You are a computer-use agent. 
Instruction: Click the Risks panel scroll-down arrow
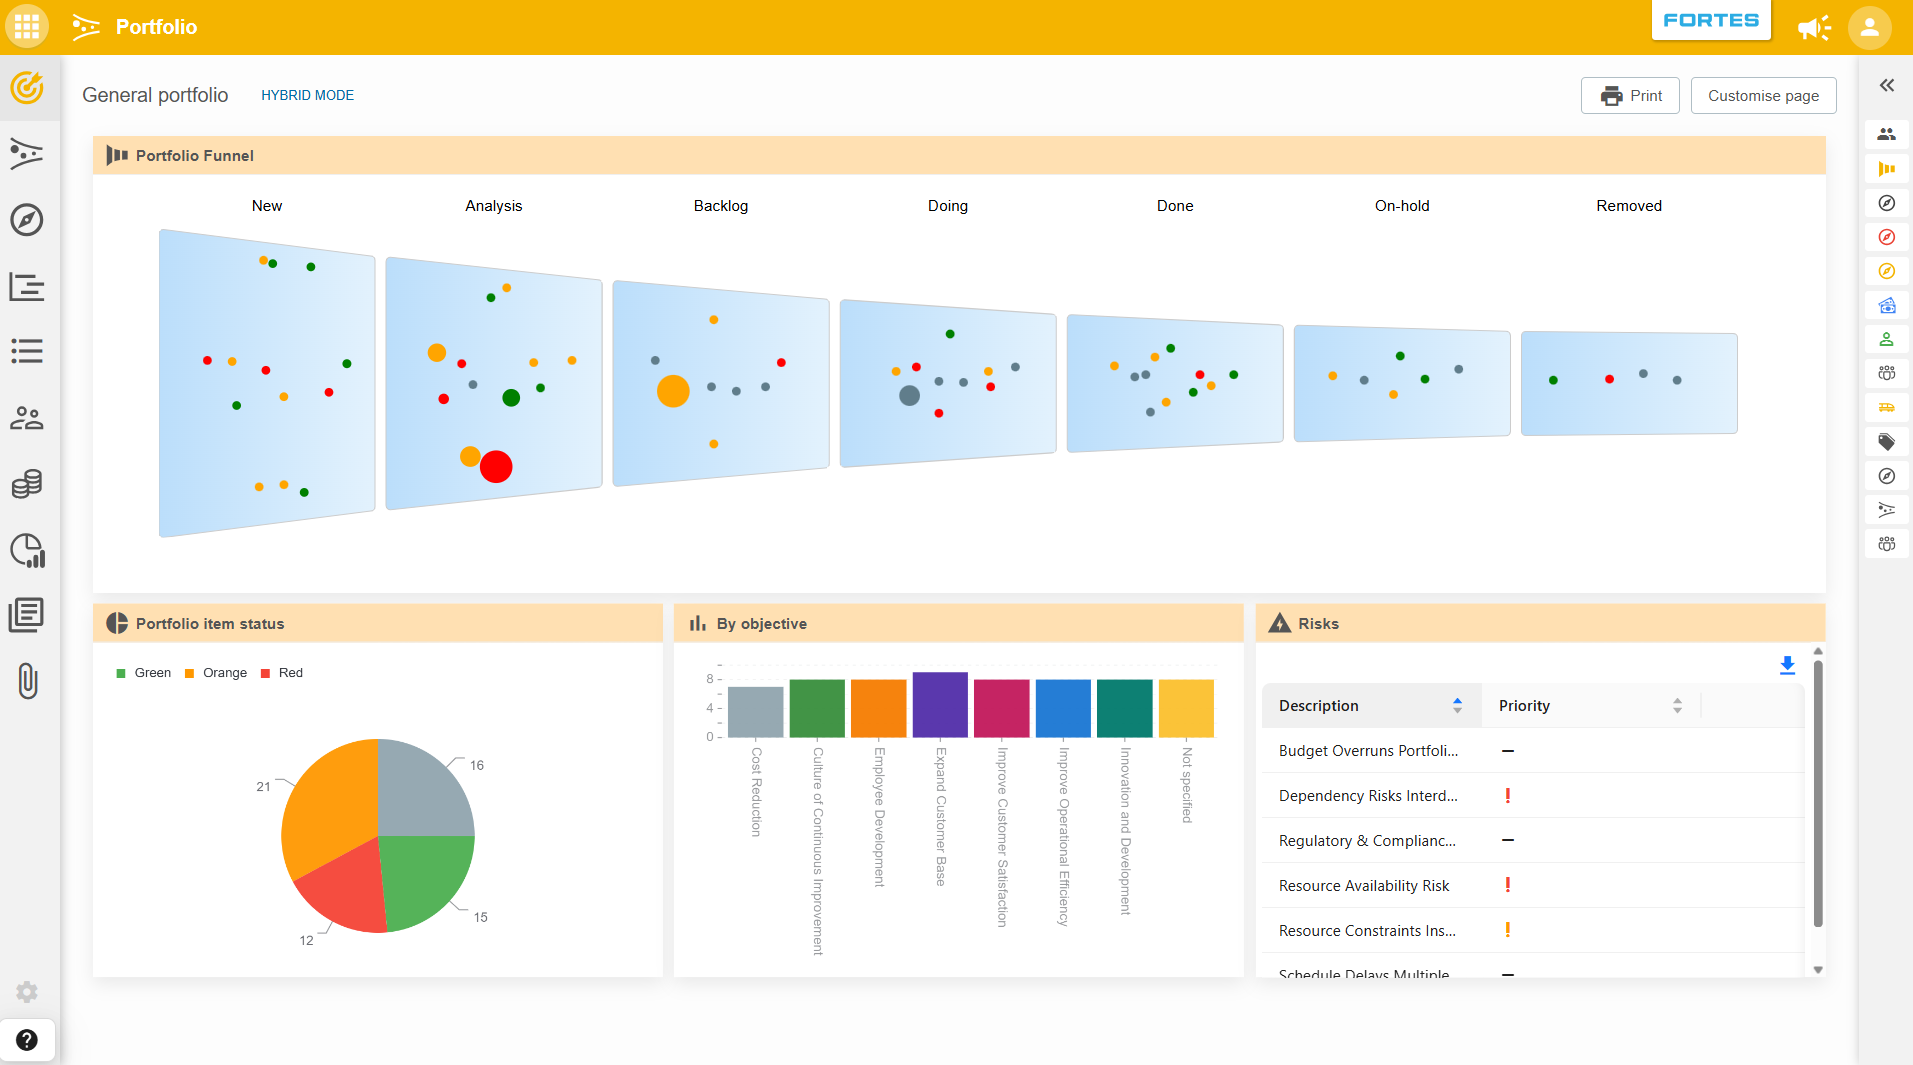[x=1818, y=970]
